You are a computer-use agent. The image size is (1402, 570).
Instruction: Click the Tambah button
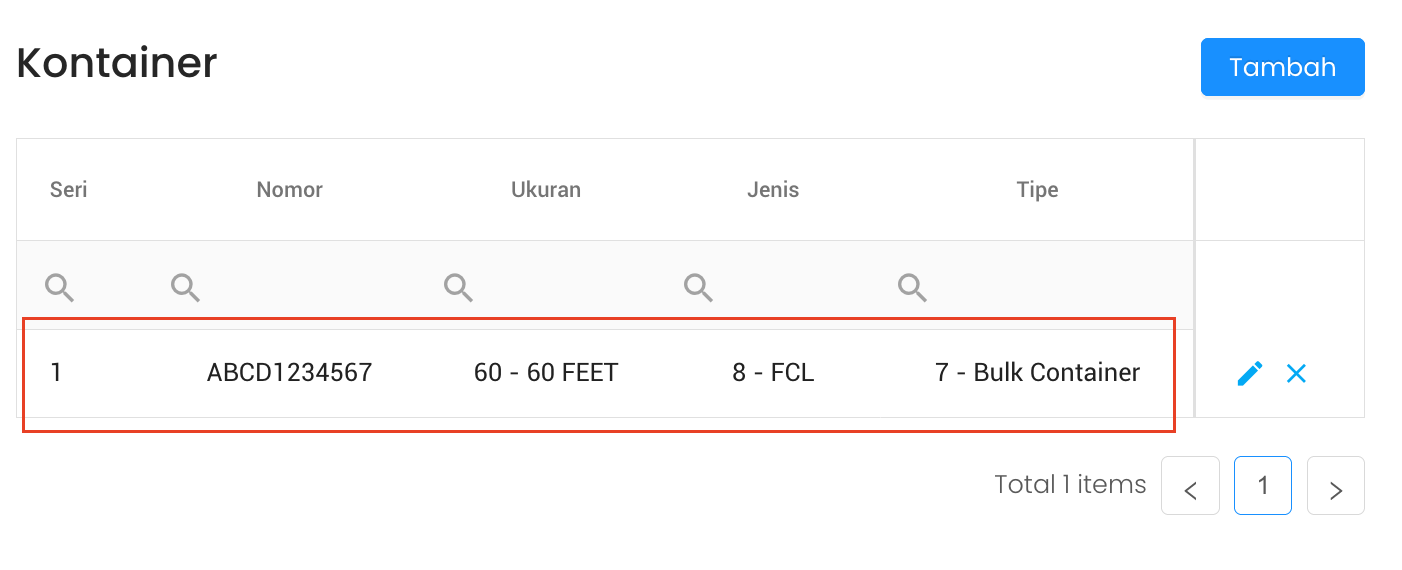1282,67
